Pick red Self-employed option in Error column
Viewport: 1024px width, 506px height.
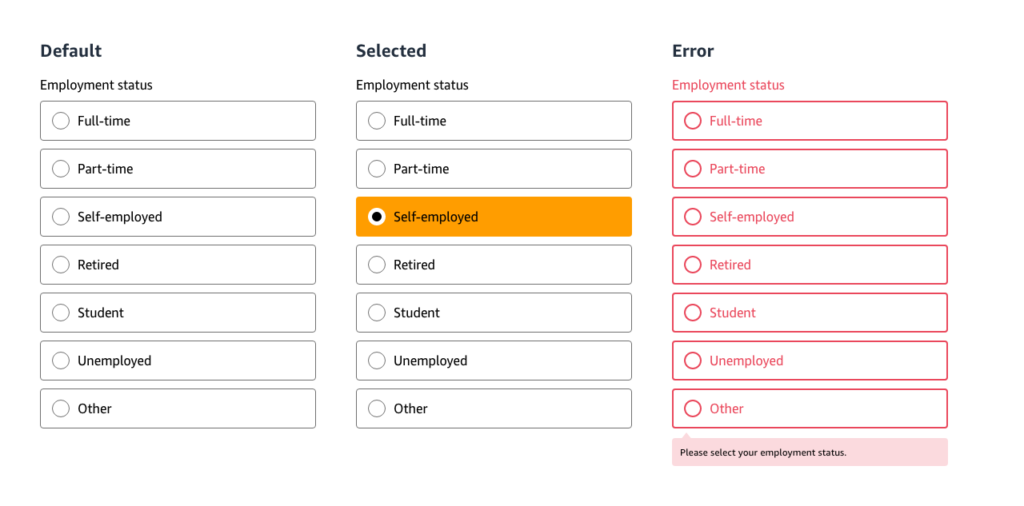[693, 217]
